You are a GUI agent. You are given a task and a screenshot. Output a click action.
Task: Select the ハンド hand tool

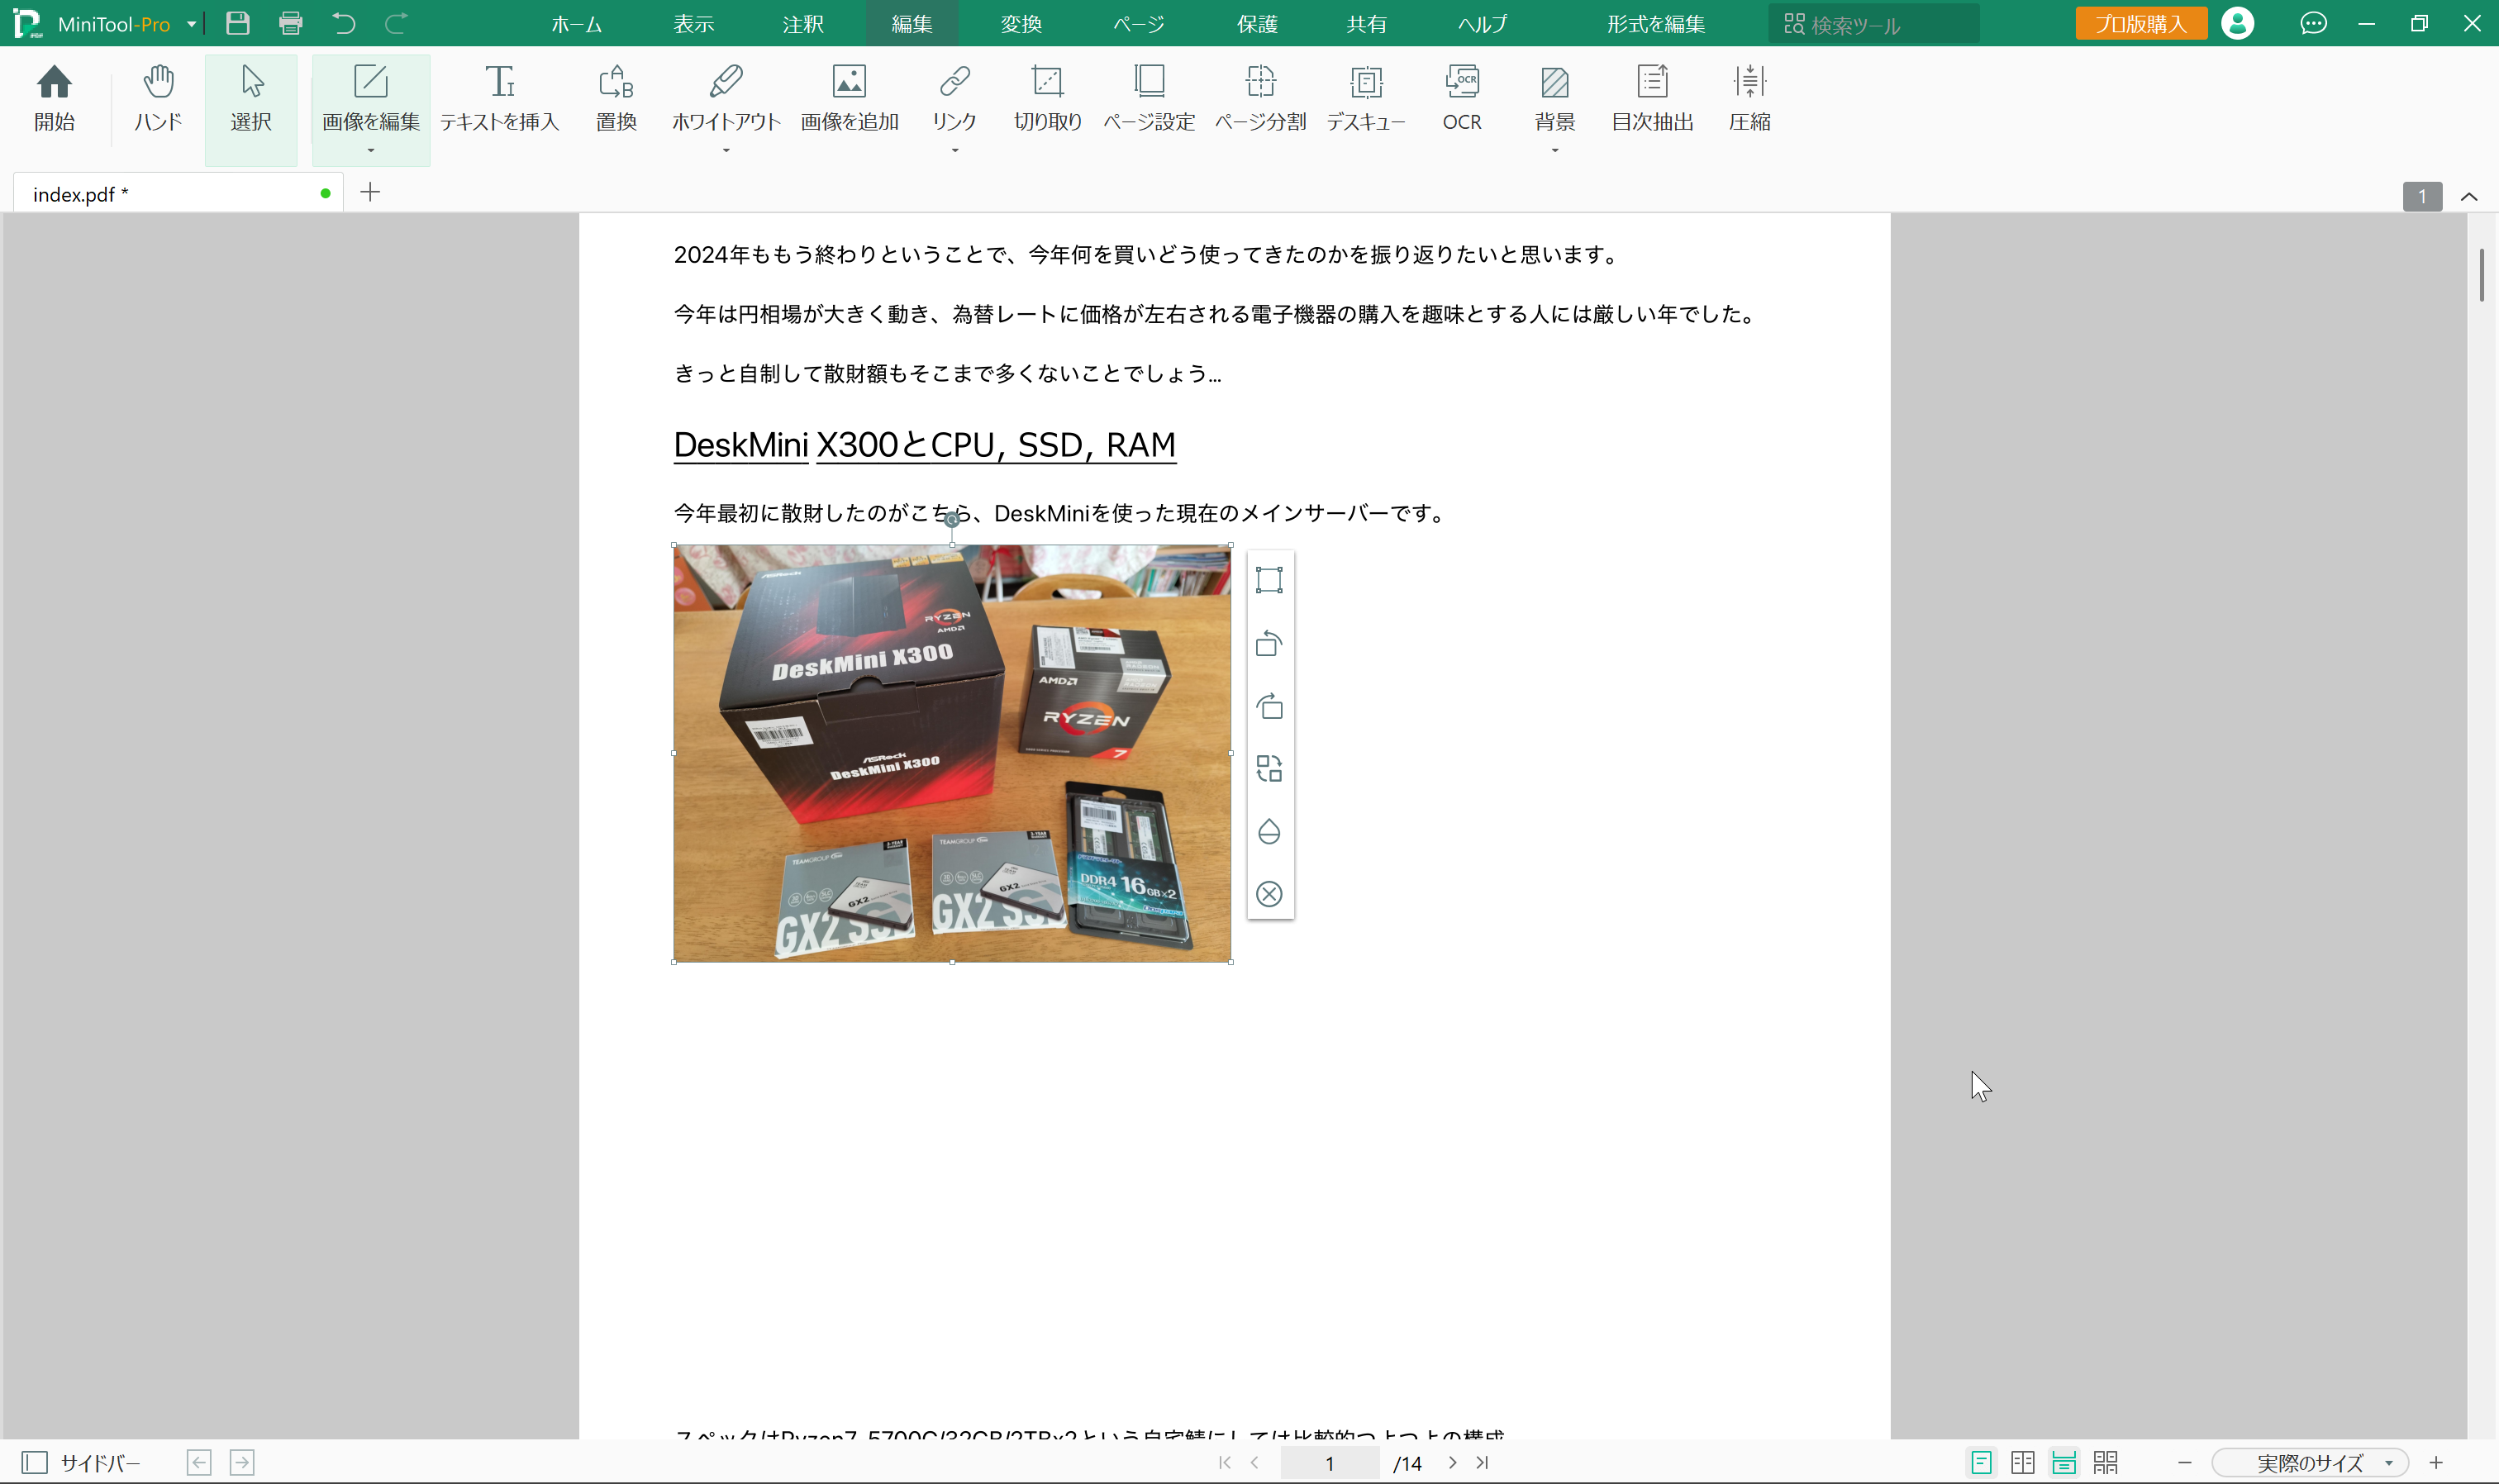point(158,98)
